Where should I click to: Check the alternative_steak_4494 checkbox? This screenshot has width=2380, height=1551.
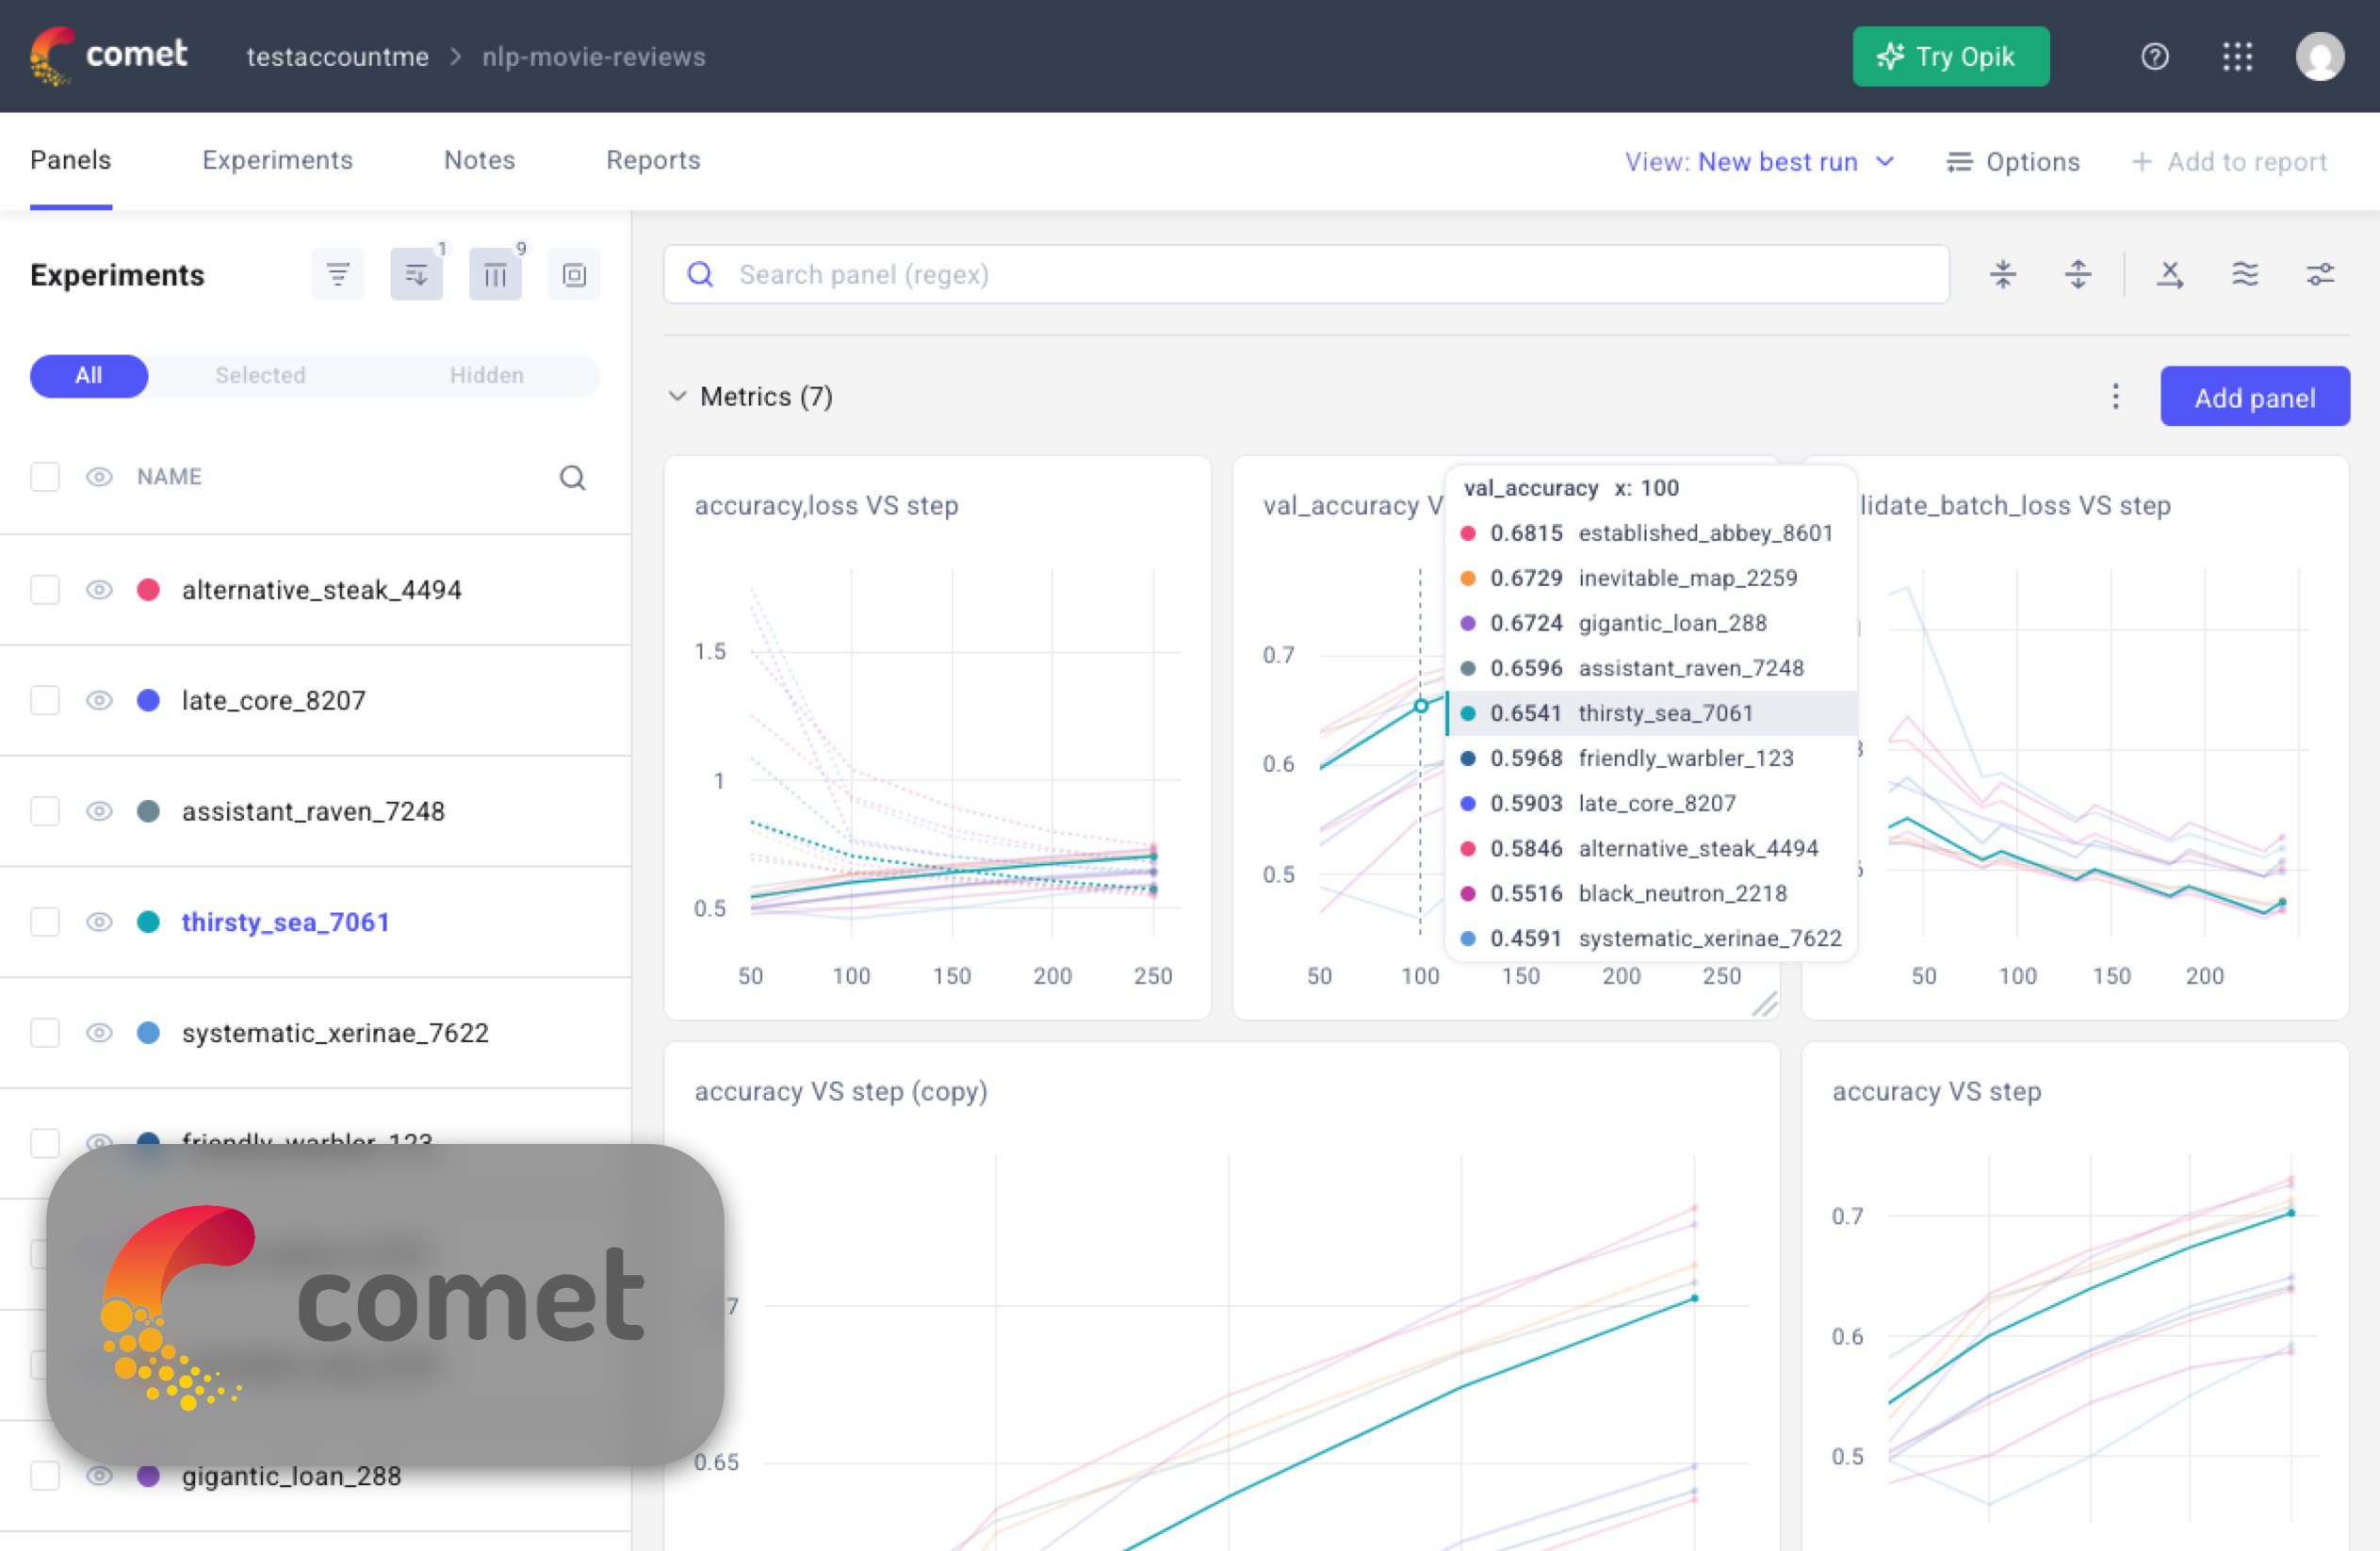pos(45,590)
